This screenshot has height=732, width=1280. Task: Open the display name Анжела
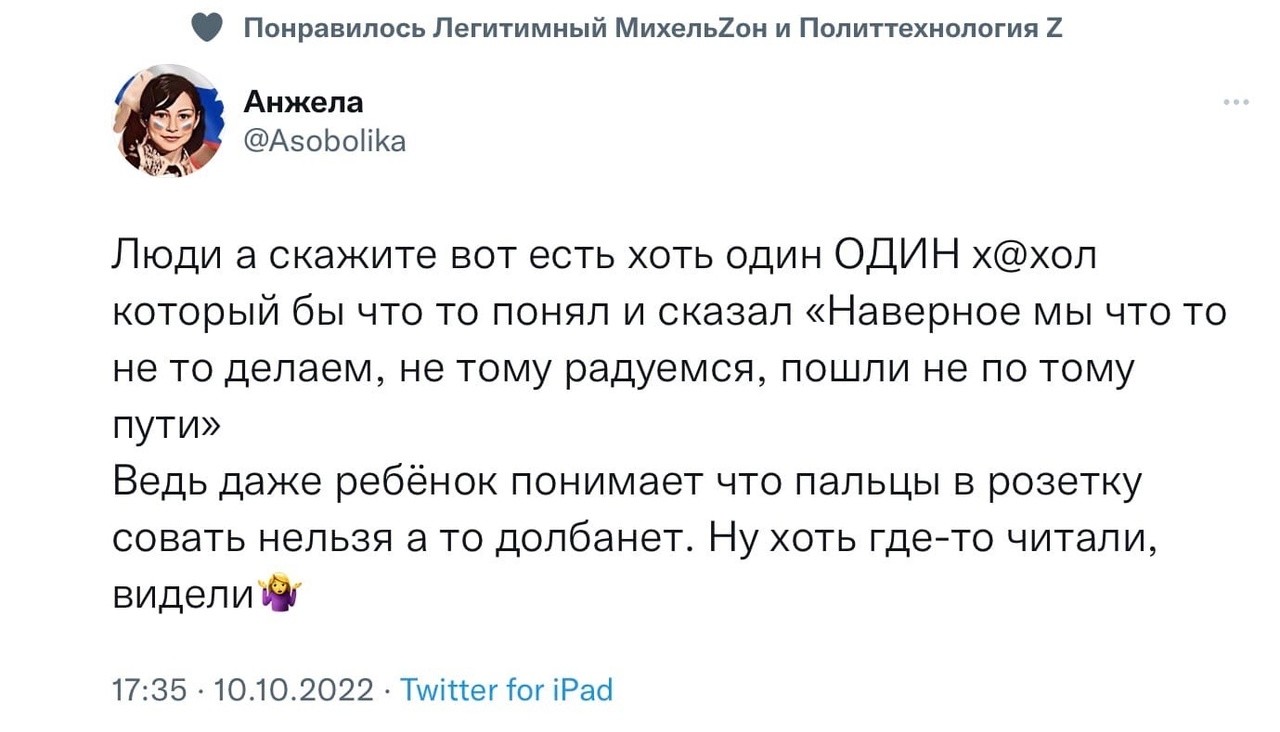pyautogui.click(x=303, y=102)
